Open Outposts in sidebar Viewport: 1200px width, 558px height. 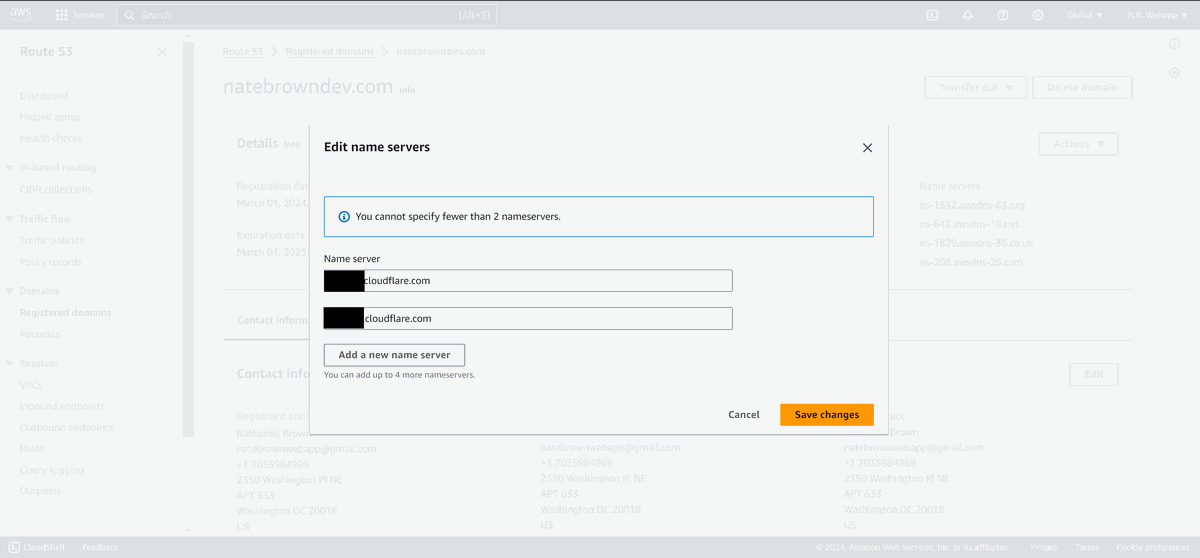tap(41, 491)
